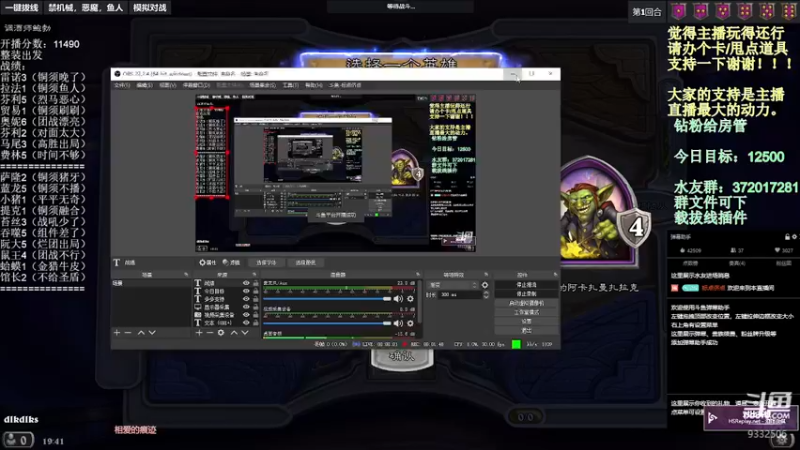Viewport: 800px width, 450px height.
Task: Click 麦克风/Aux volume slider handle
Action: pyautogui.click(x=387, y=299)
